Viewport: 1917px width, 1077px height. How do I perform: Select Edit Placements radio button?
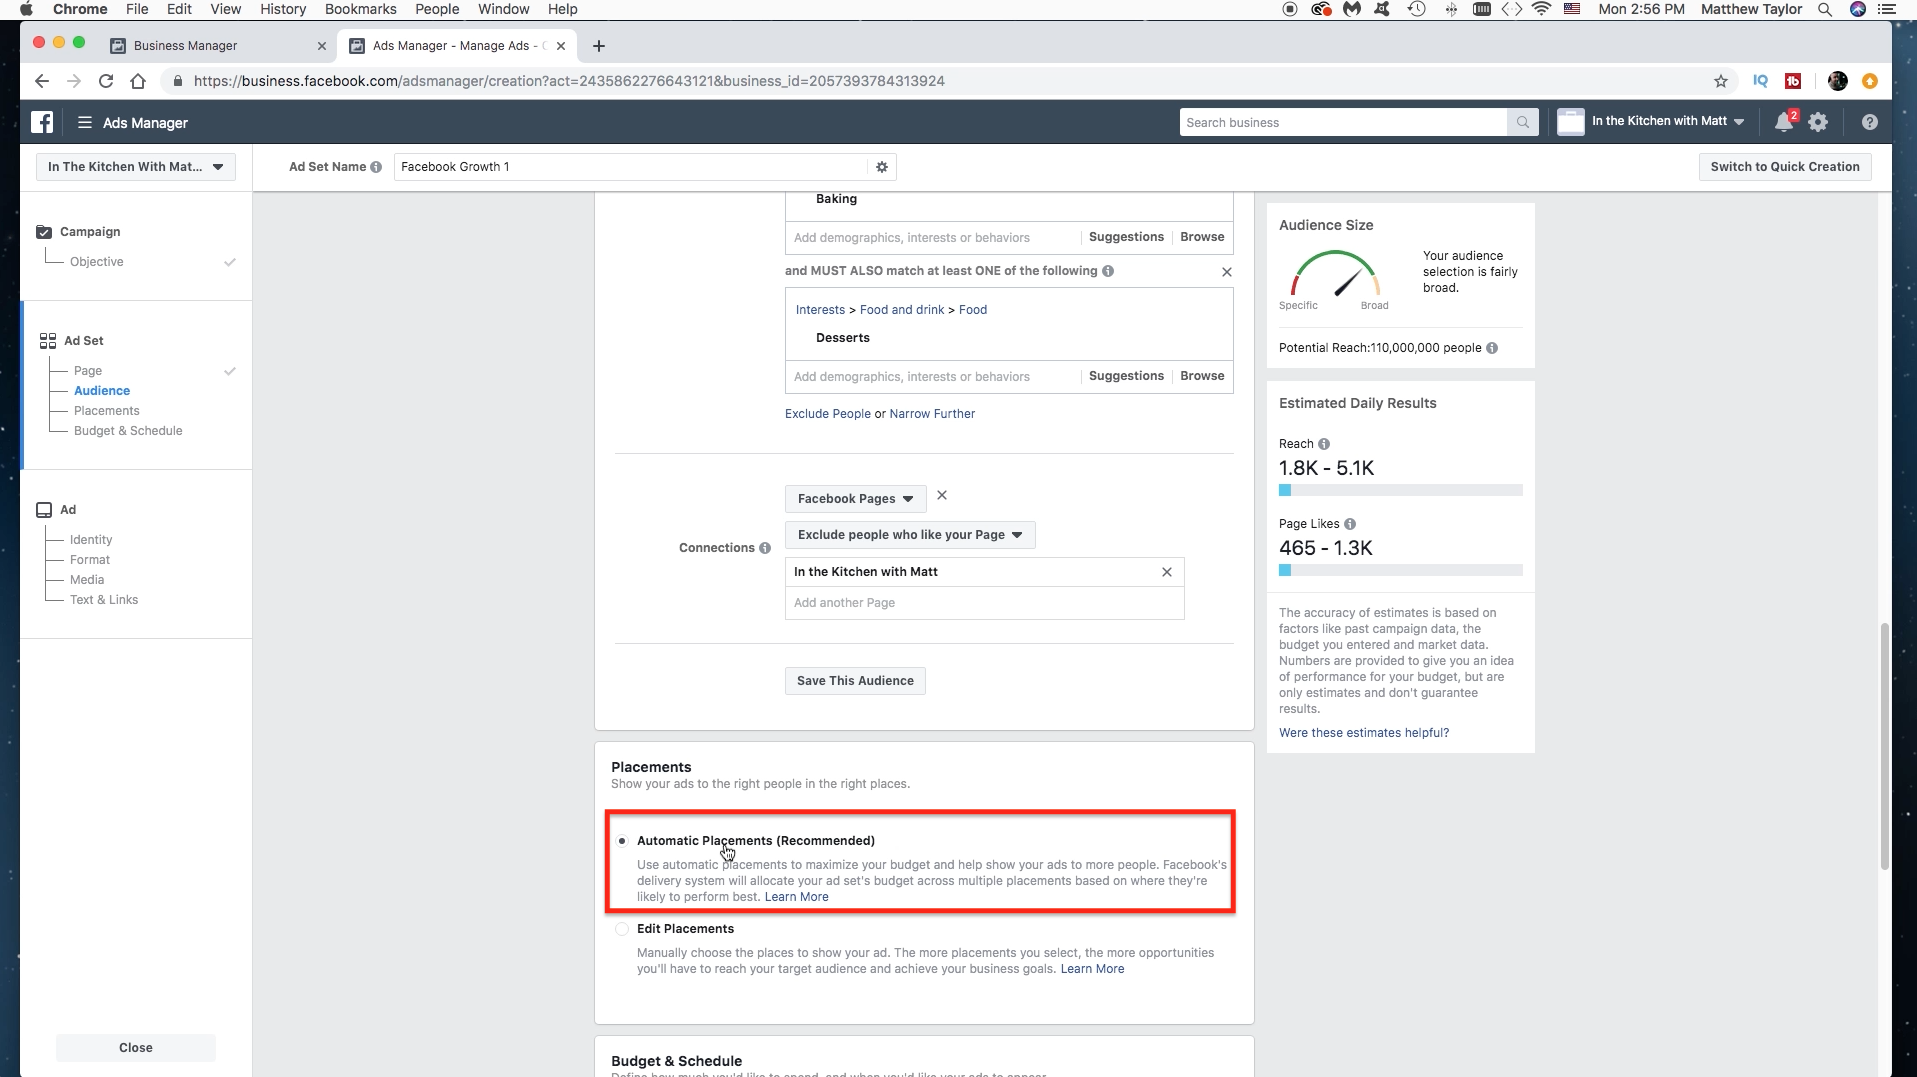point(622,929)
